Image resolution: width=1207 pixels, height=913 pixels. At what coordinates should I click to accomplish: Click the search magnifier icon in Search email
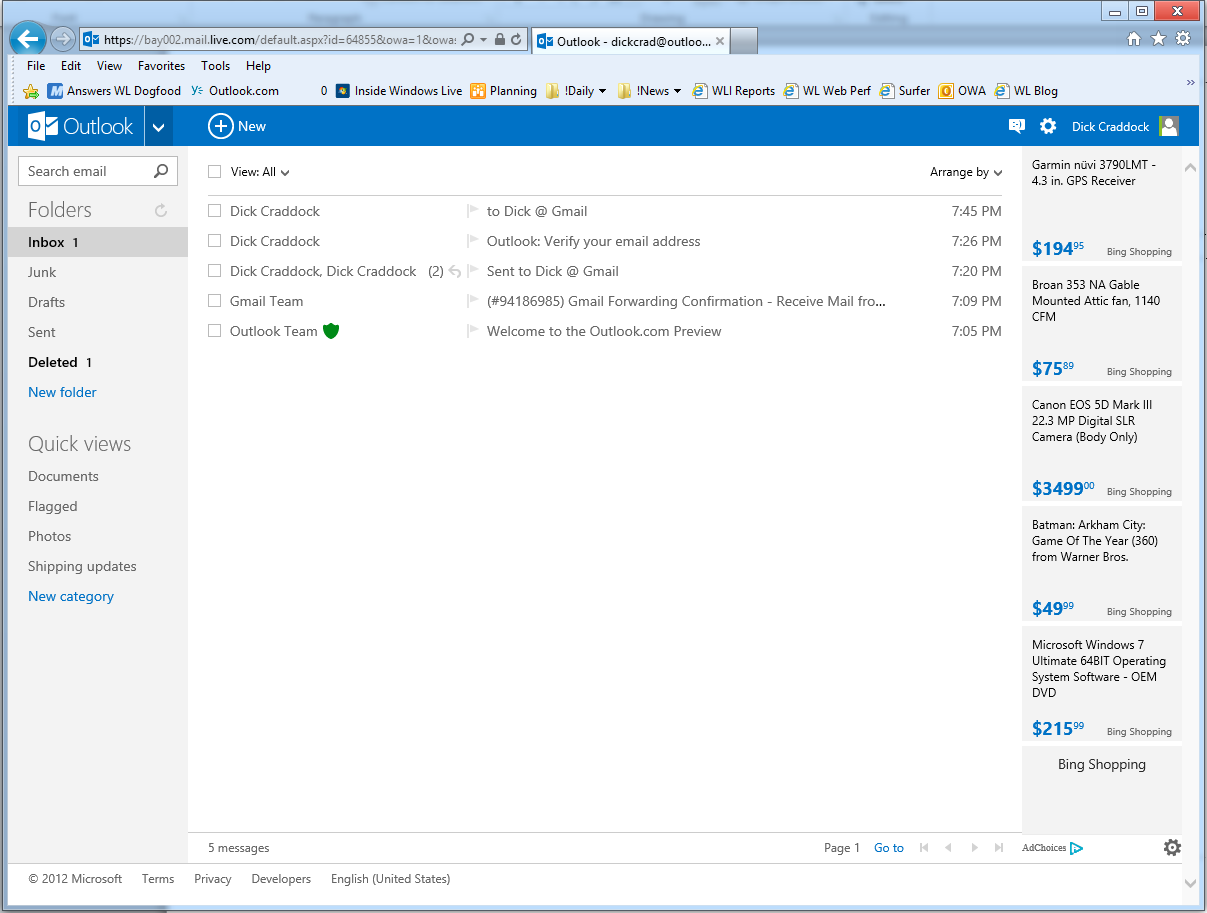click(x=161, y=171)
